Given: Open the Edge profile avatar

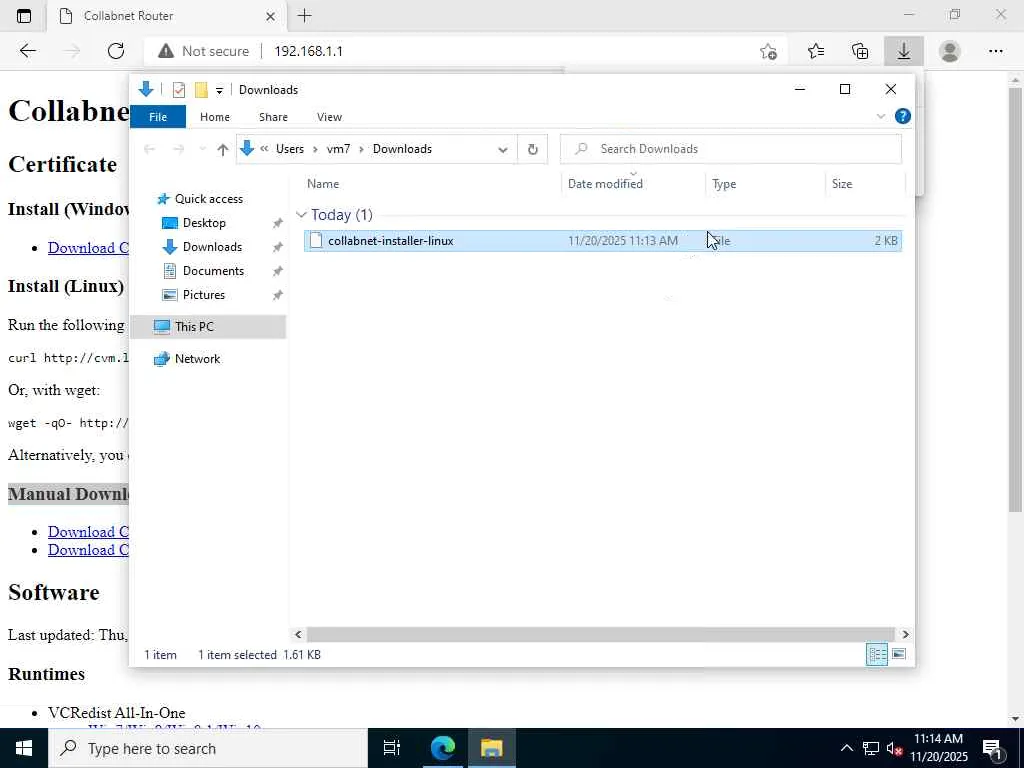Looking at the screenshot, I should [950, 51].
